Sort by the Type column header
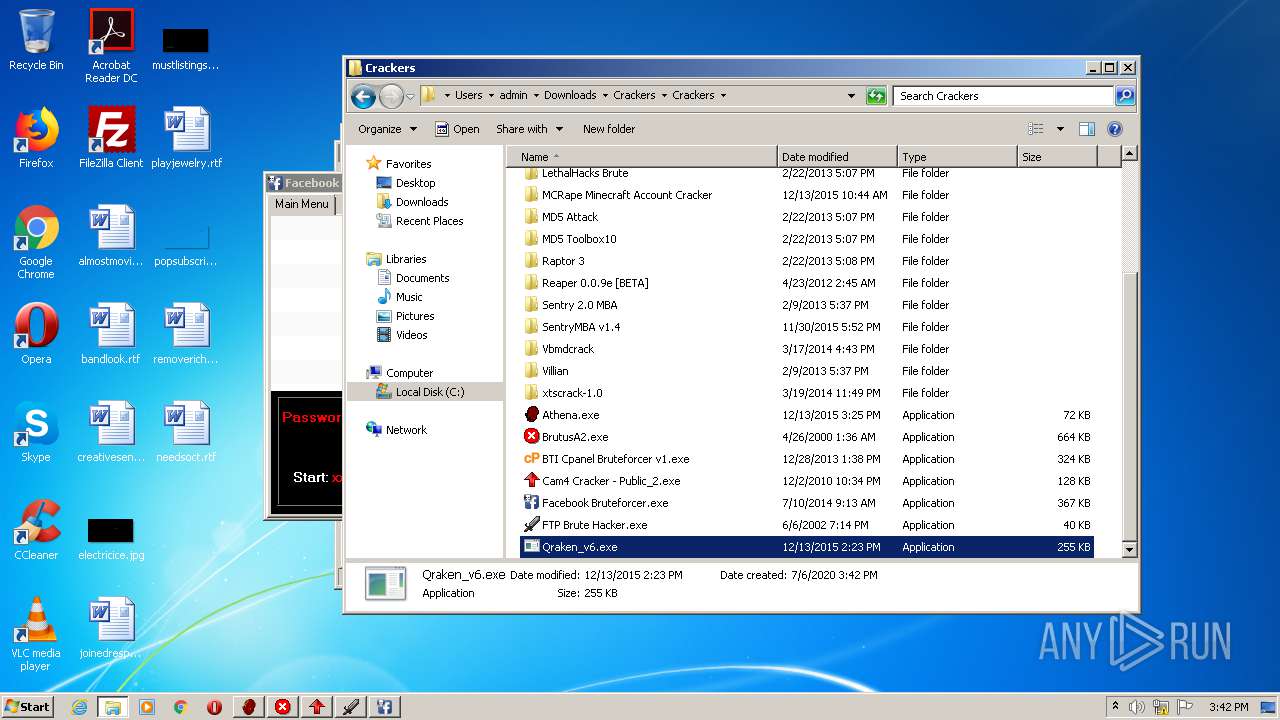Image resolution: width=1280 pixels, height=720 pixels. [x=957, y=157]
